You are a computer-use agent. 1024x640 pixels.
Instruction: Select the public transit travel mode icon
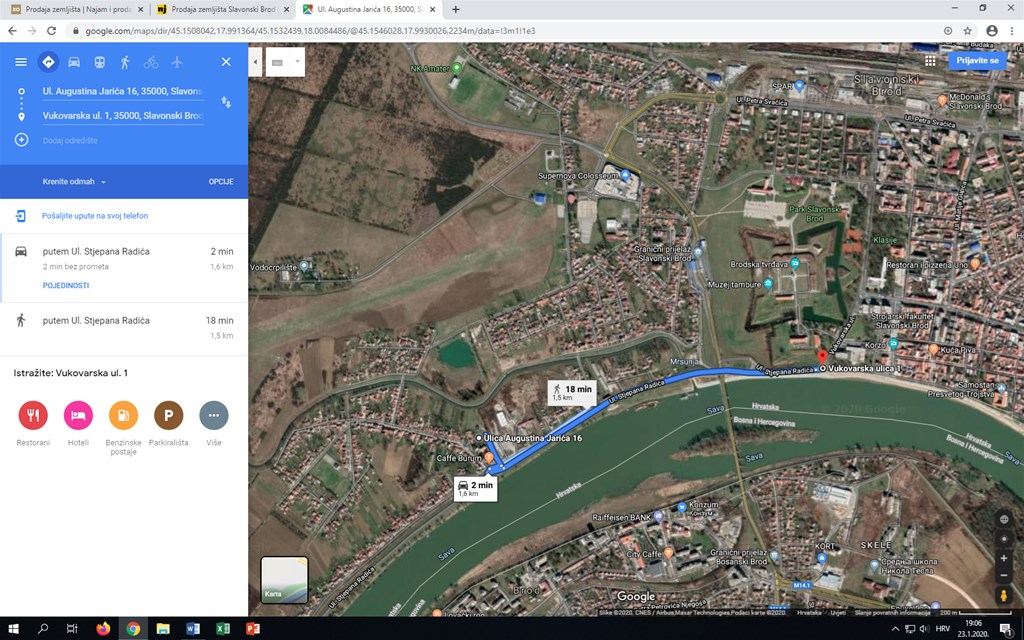pyautogui.click(x=99, y=62)
